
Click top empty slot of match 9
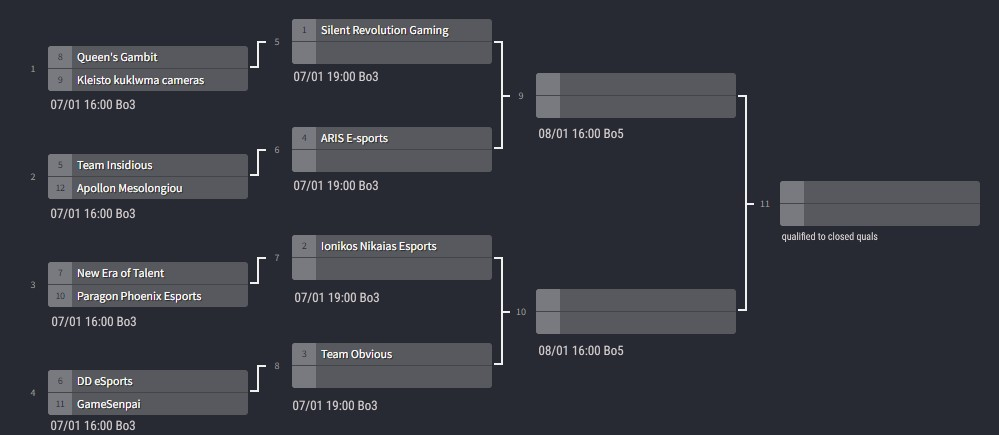[x=636, y=84]
